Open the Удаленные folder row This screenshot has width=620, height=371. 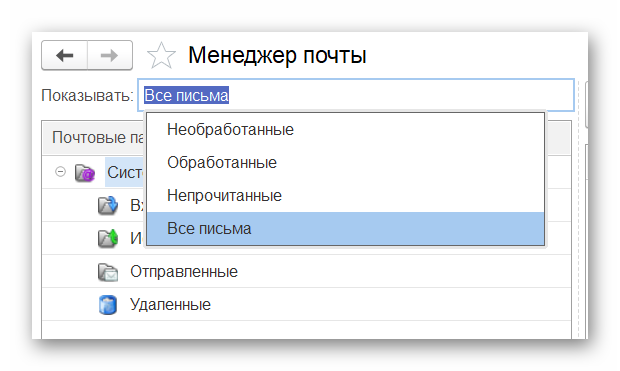306,304
